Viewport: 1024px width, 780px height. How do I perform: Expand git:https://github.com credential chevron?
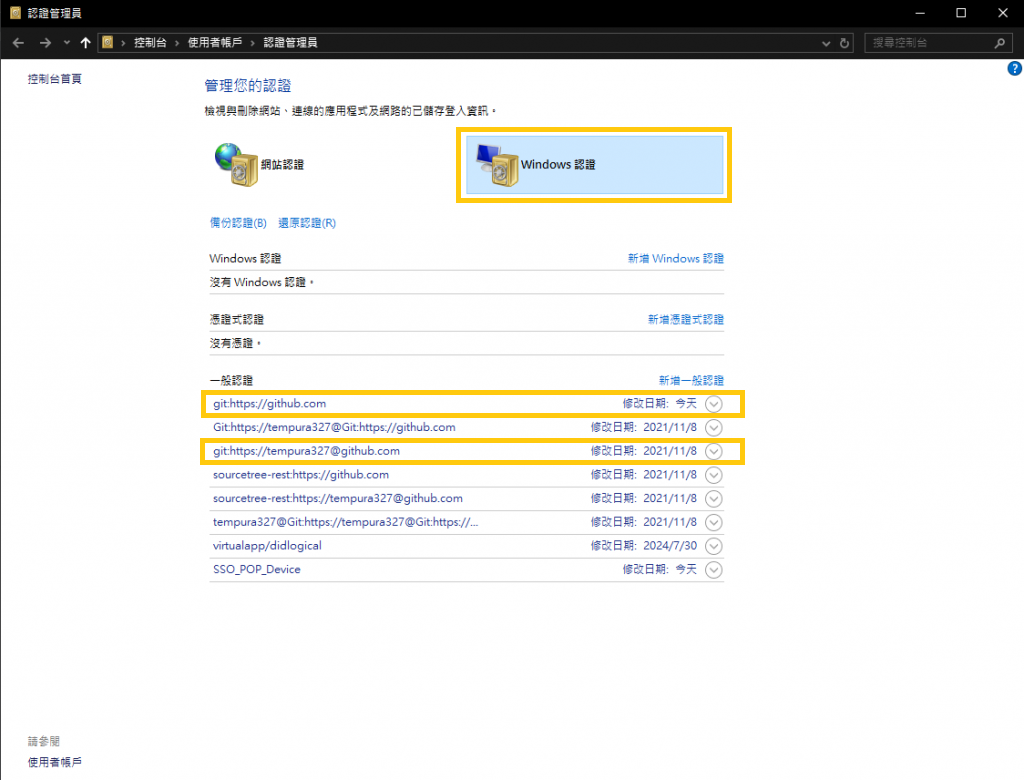click(714, 404)
